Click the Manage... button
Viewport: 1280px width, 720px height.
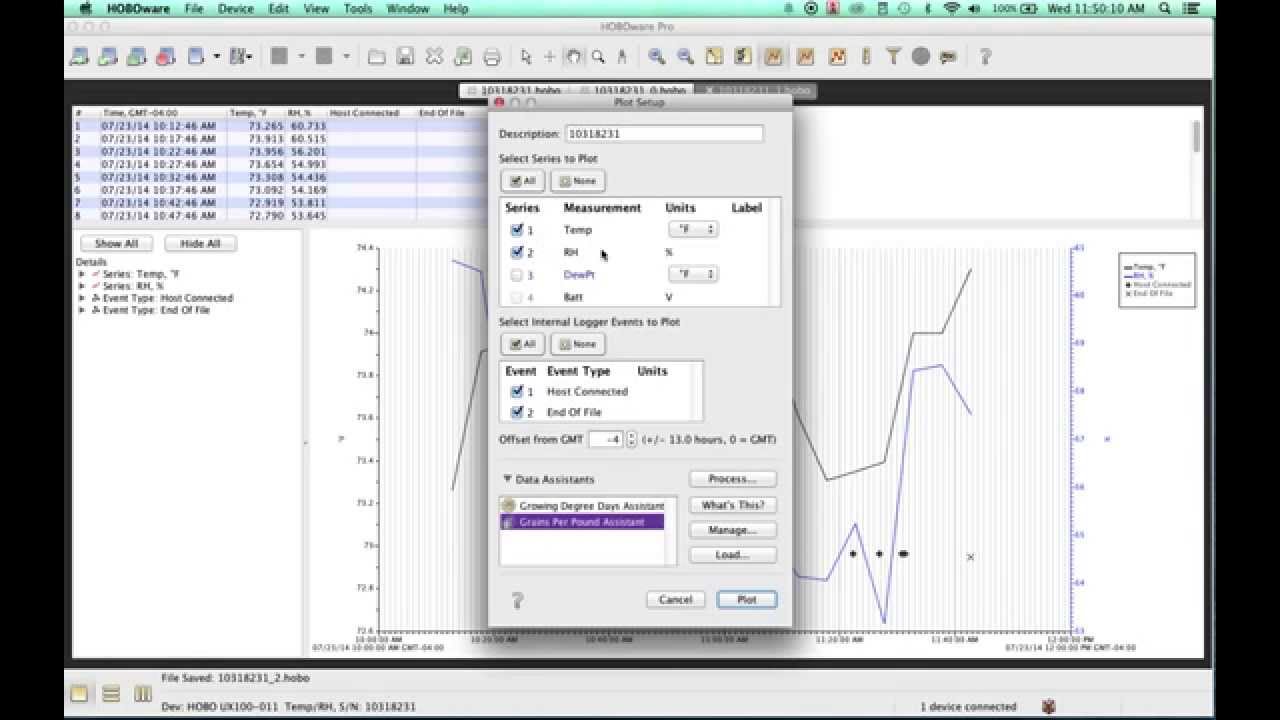733,530
